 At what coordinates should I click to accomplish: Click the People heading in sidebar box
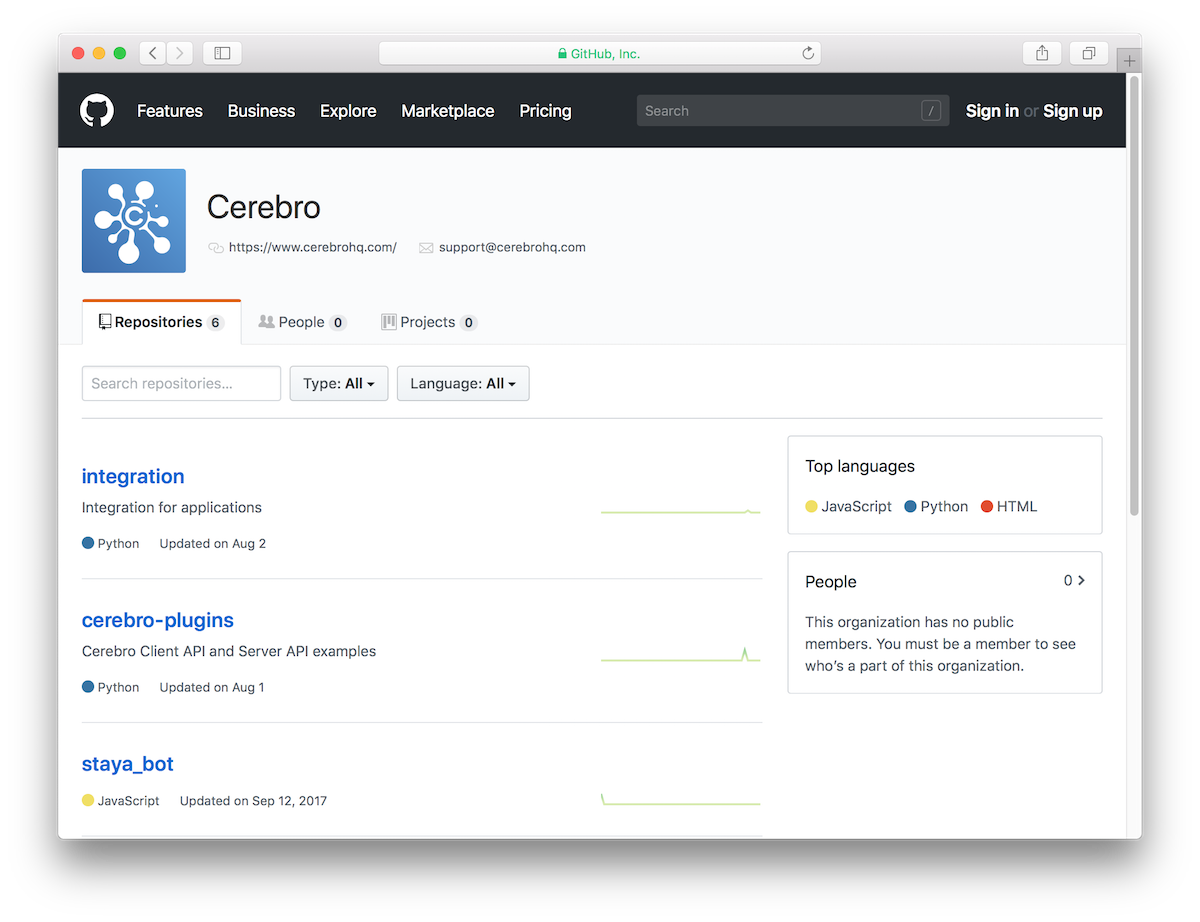(831, 581)
